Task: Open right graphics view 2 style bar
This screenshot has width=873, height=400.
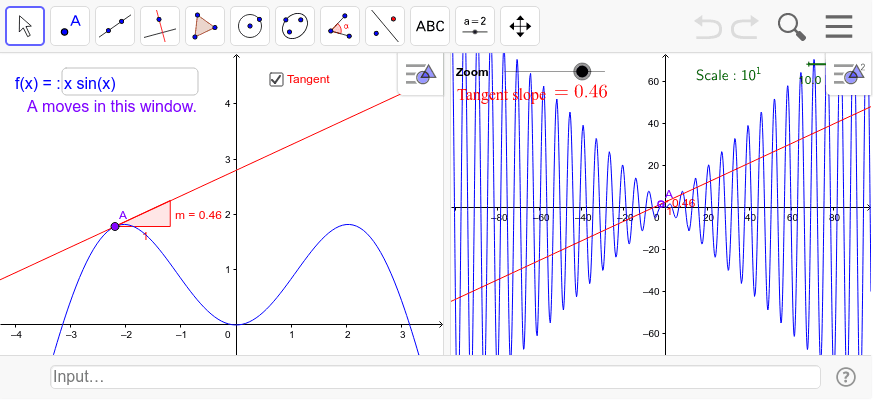Action: tap(849, 74)
